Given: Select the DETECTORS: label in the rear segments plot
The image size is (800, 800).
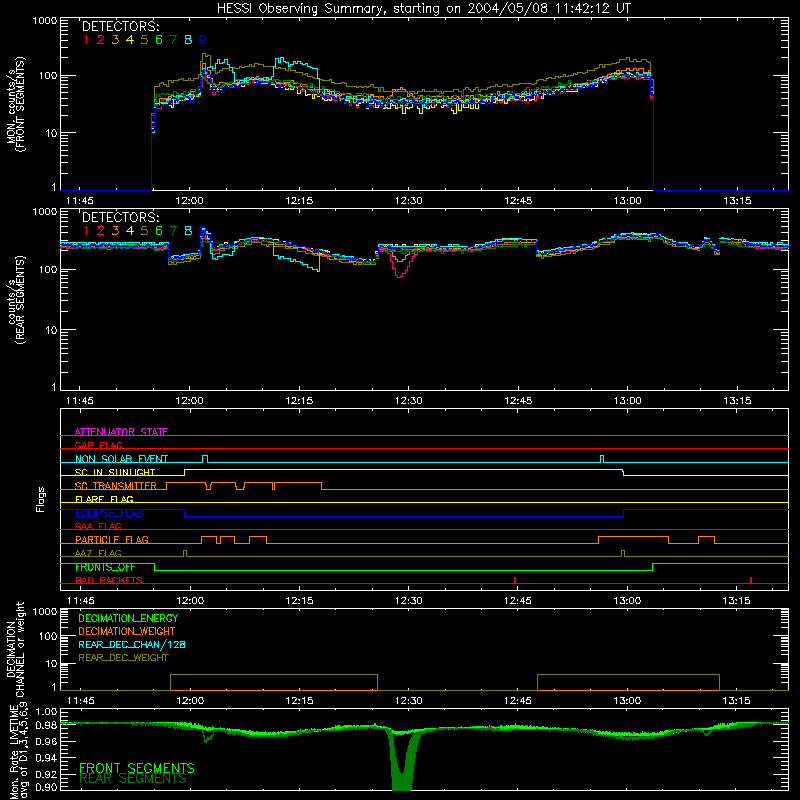Looking at the screenshot, I should (120, 218).
